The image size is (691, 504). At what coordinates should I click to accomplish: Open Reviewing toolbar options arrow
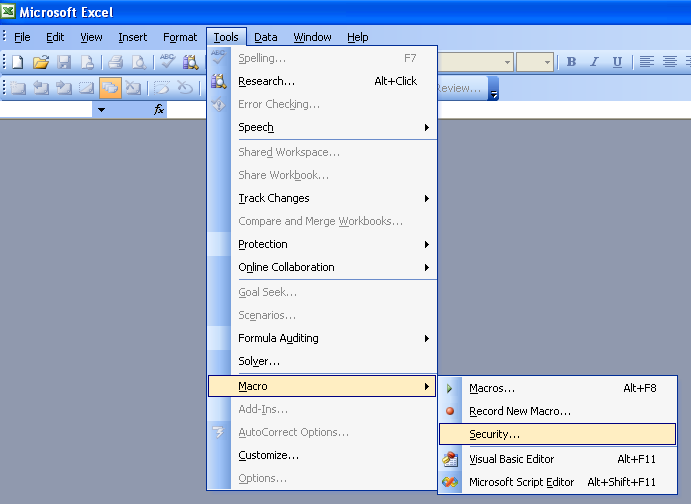[x=494, y=89]
